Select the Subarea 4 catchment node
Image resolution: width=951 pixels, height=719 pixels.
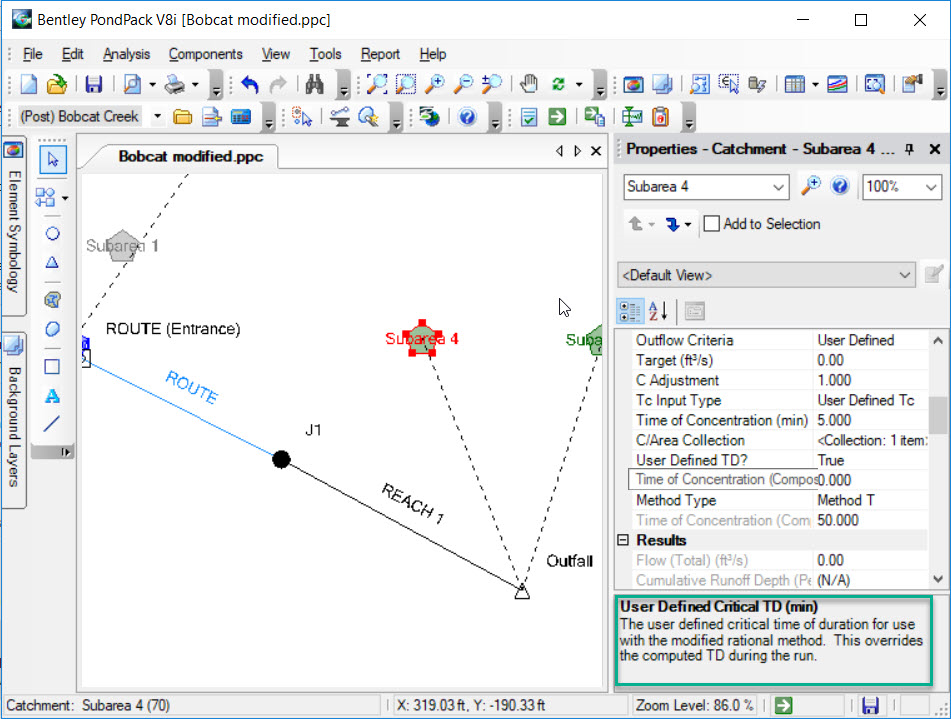422,339
